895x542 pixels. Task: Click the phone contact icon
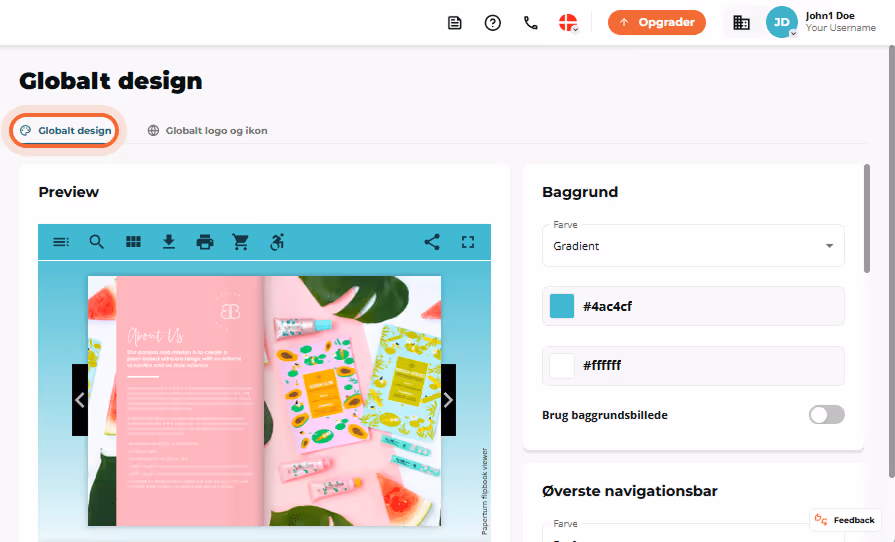click(x=531, y=23)
